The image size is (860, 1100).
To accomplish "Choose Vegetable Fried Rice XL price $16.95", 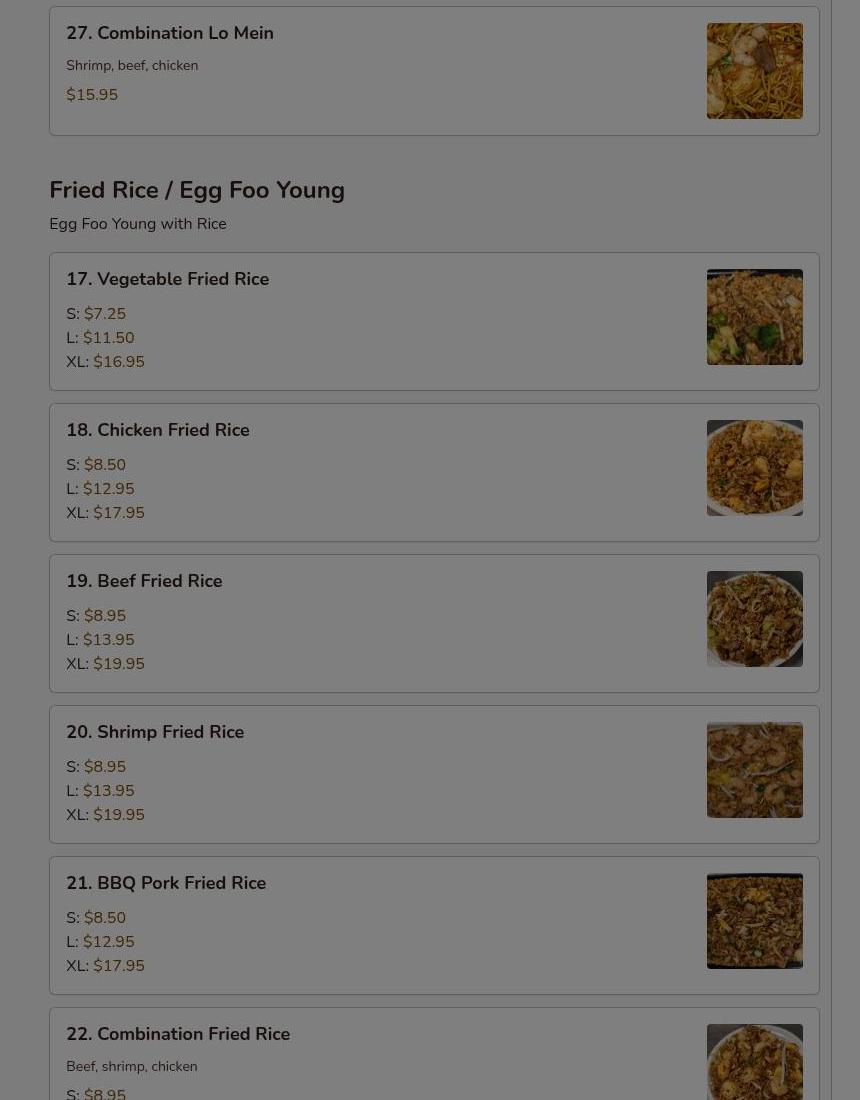I will click(x=119, y=362).
